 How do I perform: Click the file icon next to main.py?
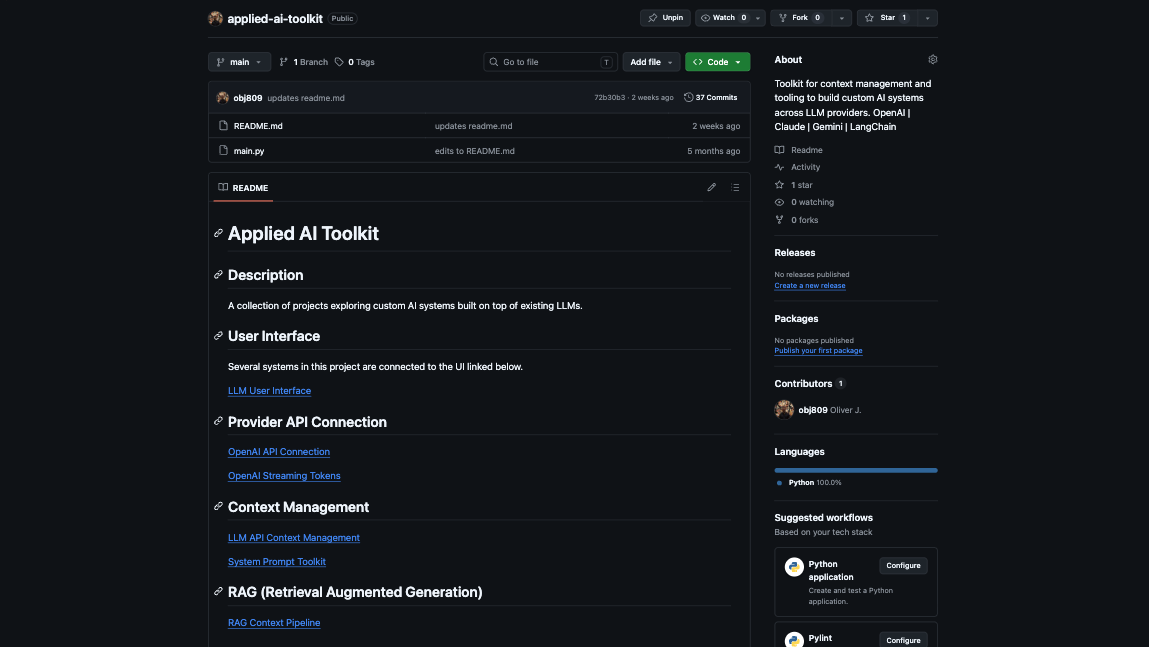click(x=223, y=150)
